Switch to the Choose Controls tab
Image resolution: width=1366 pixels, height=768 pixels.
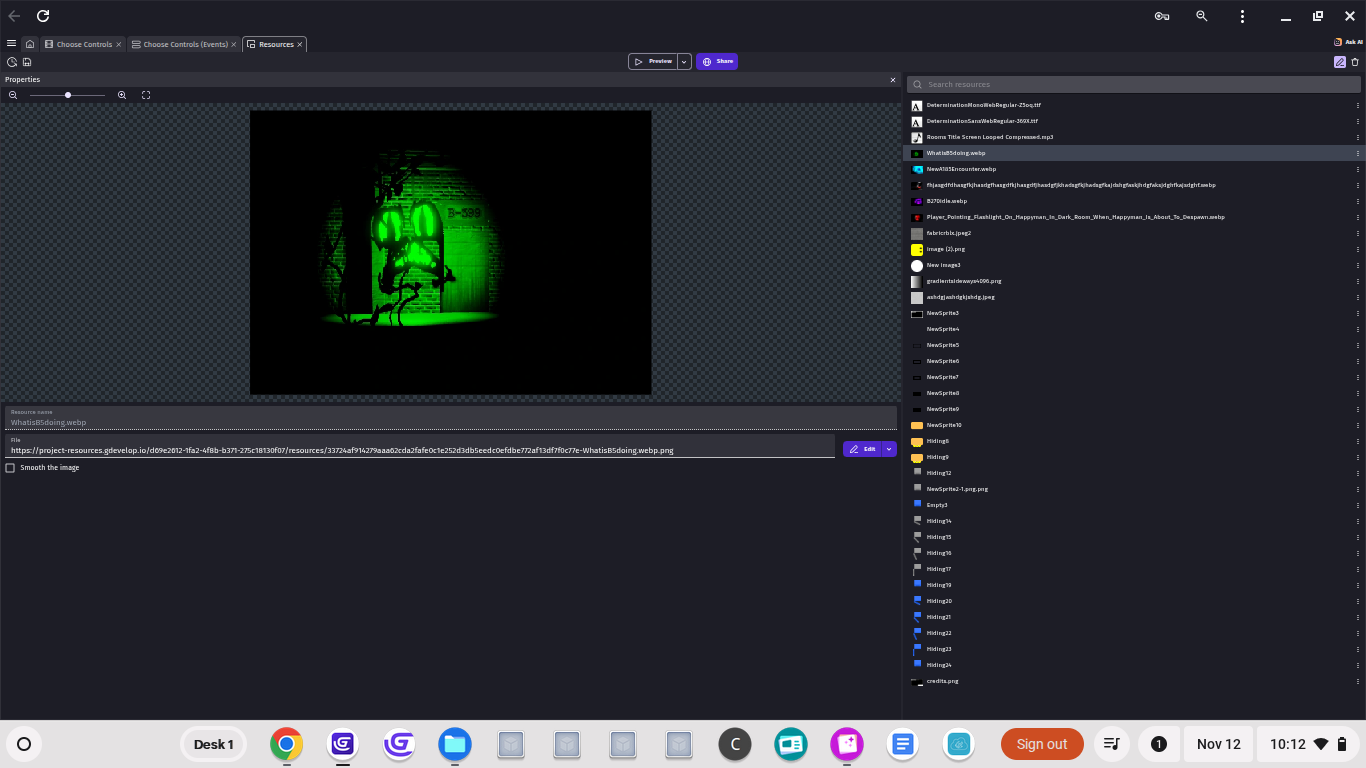coord(84,44)
